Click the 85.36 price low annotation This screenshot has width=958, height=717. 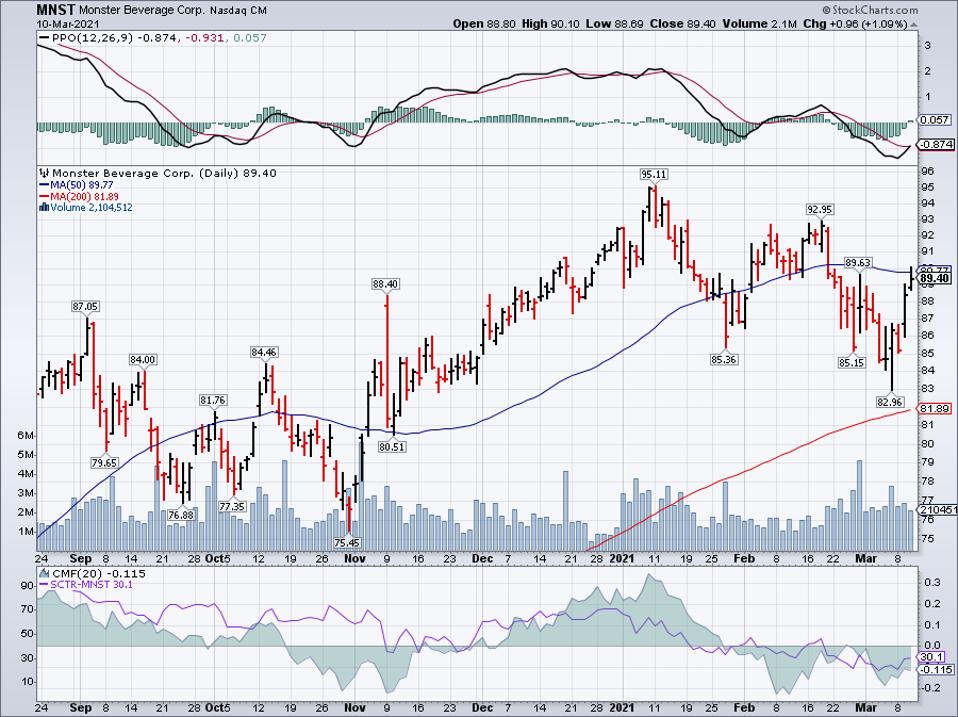[x=724, y=359]
